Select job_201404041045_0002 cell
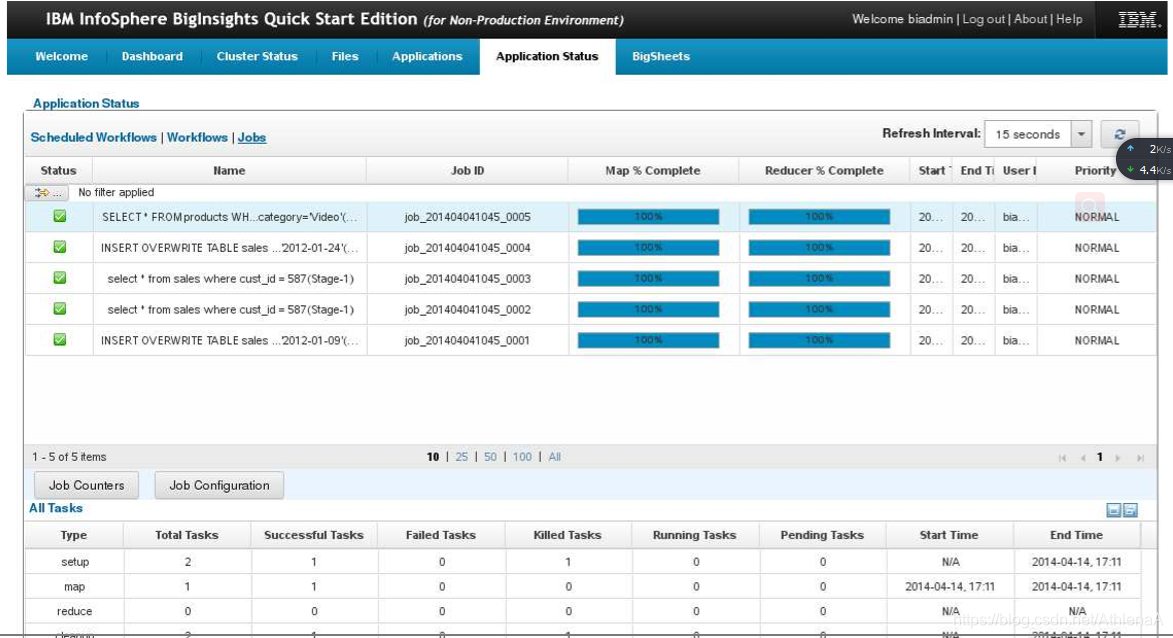Screen dimensions: 1173x638 point(468,310)
